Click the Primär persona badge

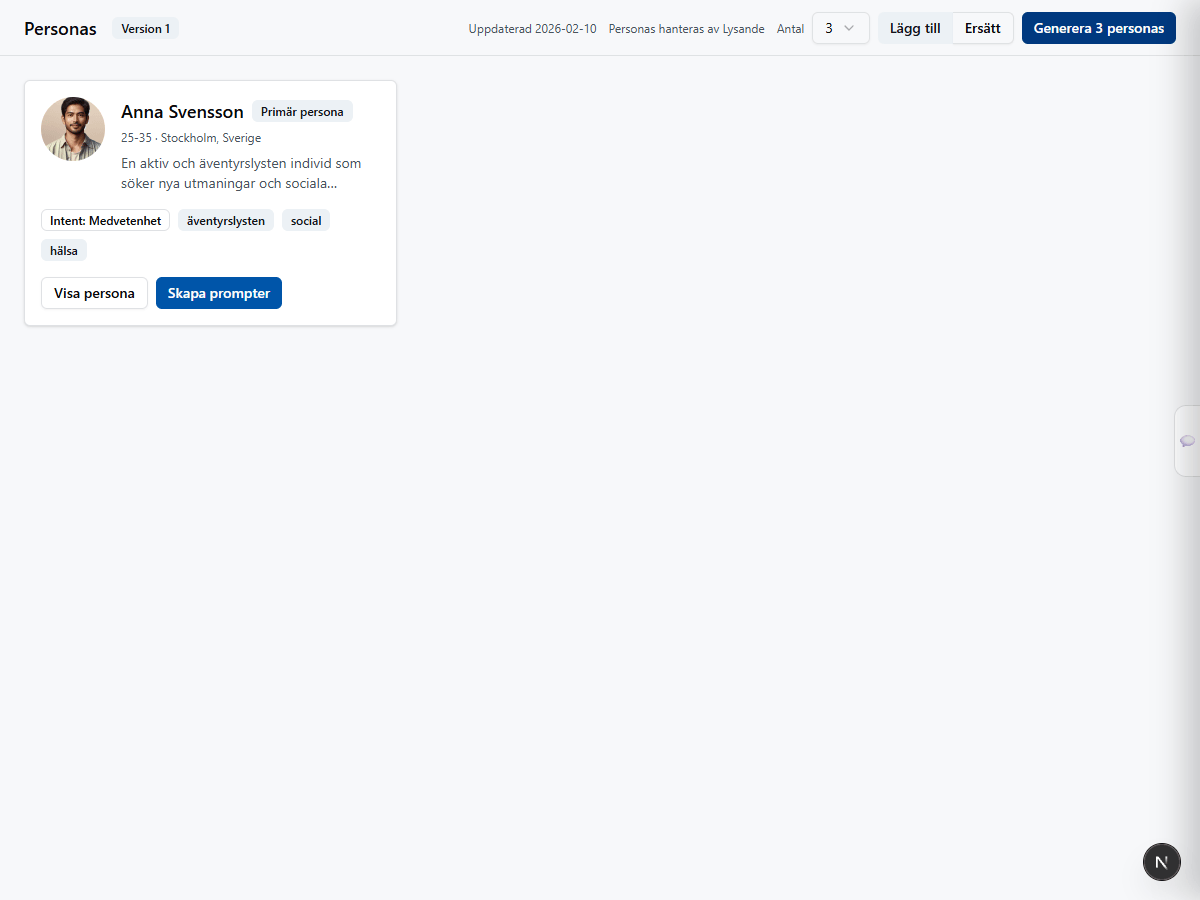302,112
